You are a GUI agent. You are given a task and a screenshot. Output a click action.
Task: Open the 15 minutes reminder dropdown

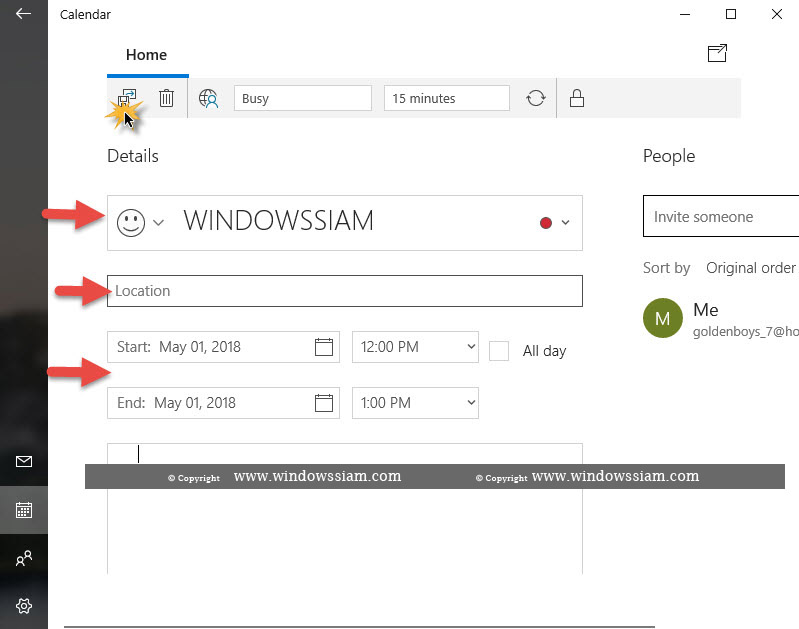pyautogui.click(x=446, y=98)
